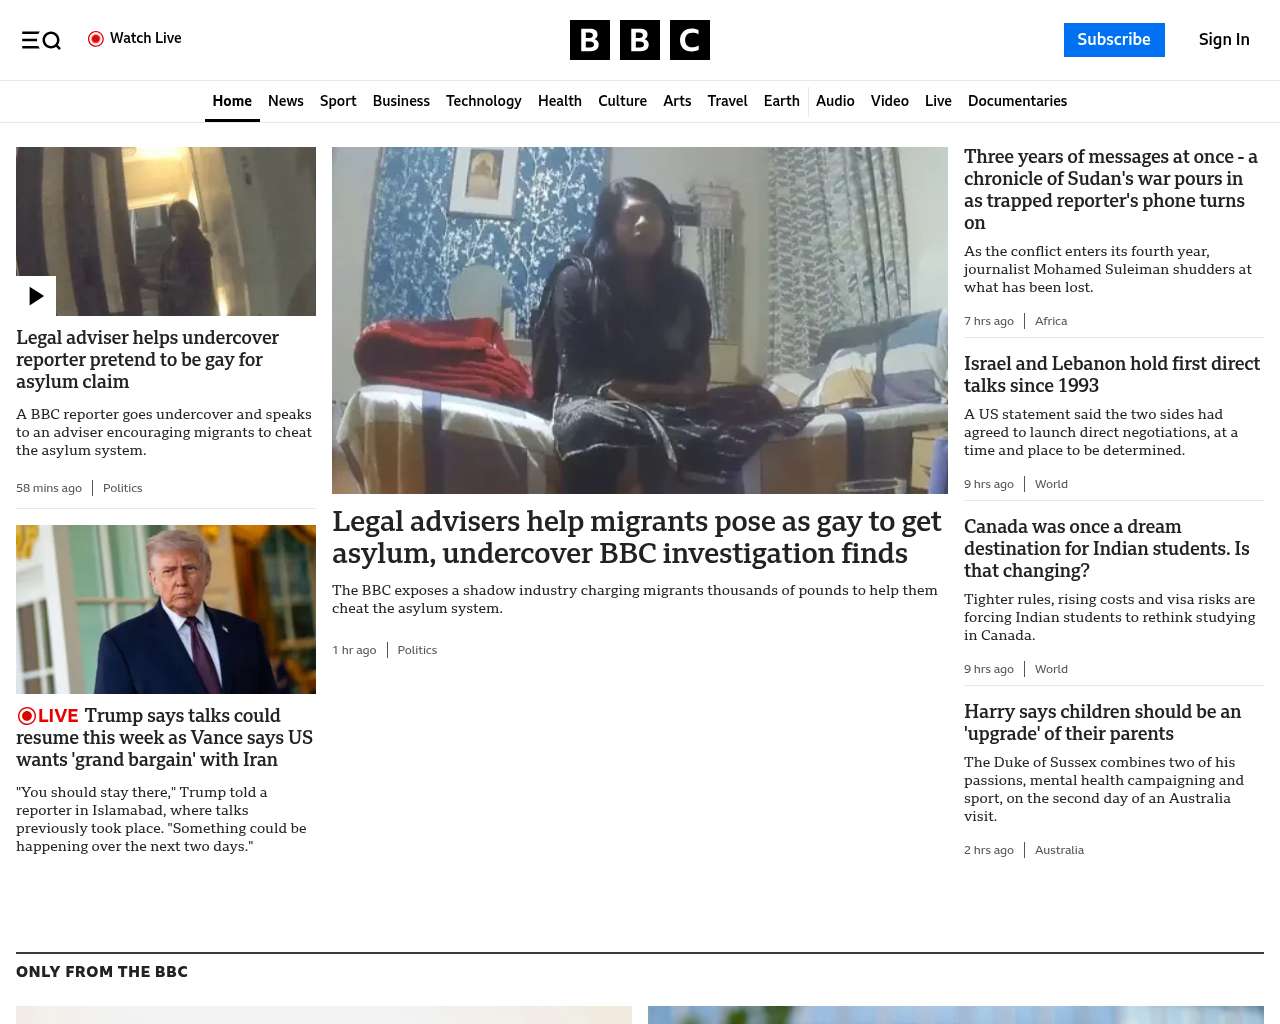Open the Technology section
1280x1024 pixels.
(x=484, y=101)
